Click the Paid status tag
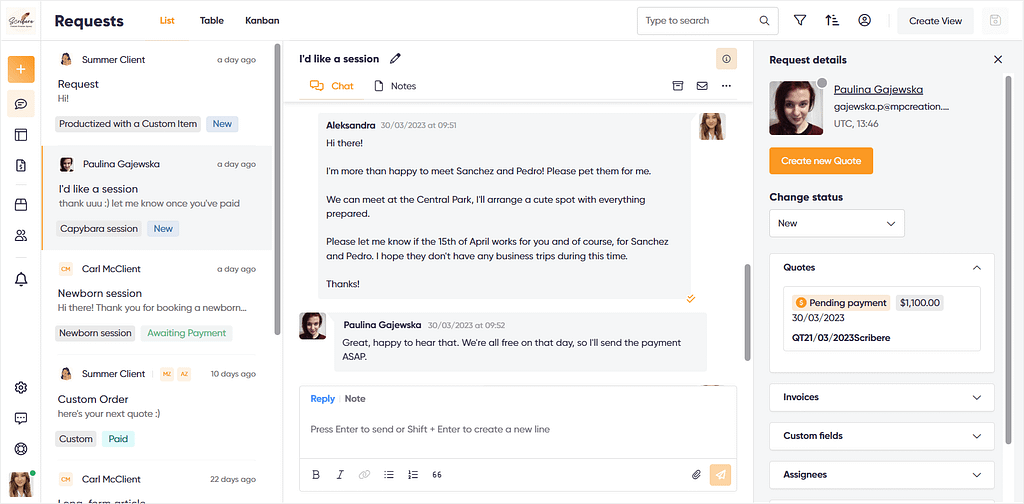 click(118, 439)
